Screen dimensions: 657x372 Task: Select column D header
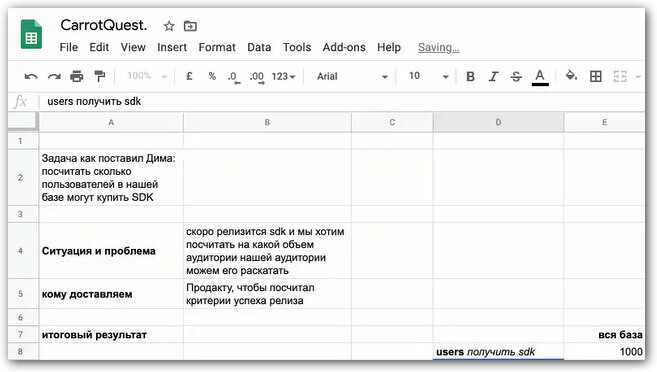tap(498, 122)
